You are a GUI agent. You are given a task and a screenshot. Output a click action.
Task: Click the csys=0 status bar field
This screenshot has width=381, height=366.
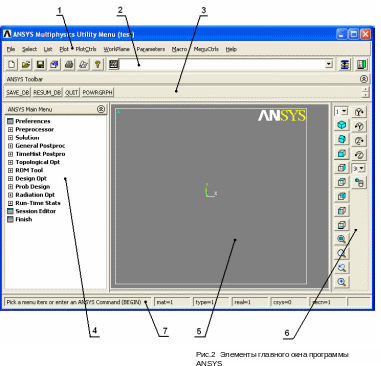[x=289, y=302]
